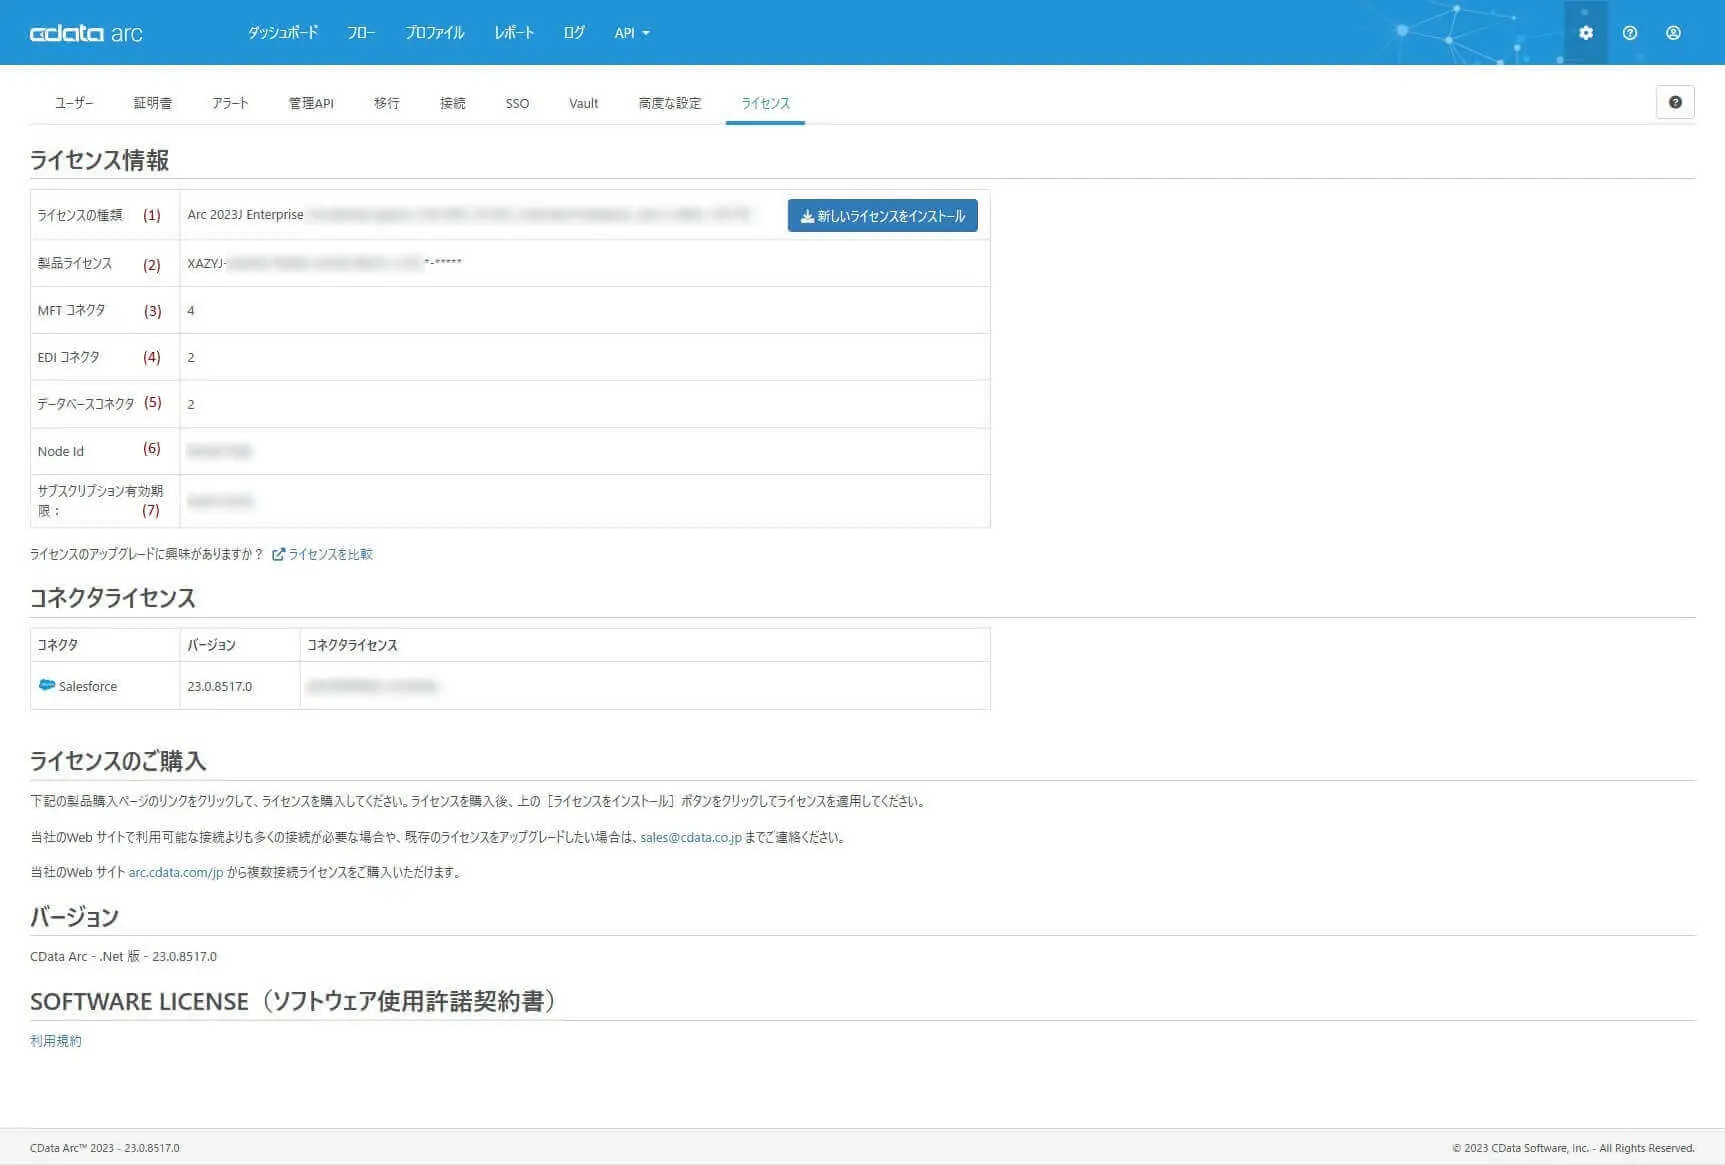The image size is (1725, 1165).
Task: Open the レポート menu item
Action: click(x=514, y=33)
